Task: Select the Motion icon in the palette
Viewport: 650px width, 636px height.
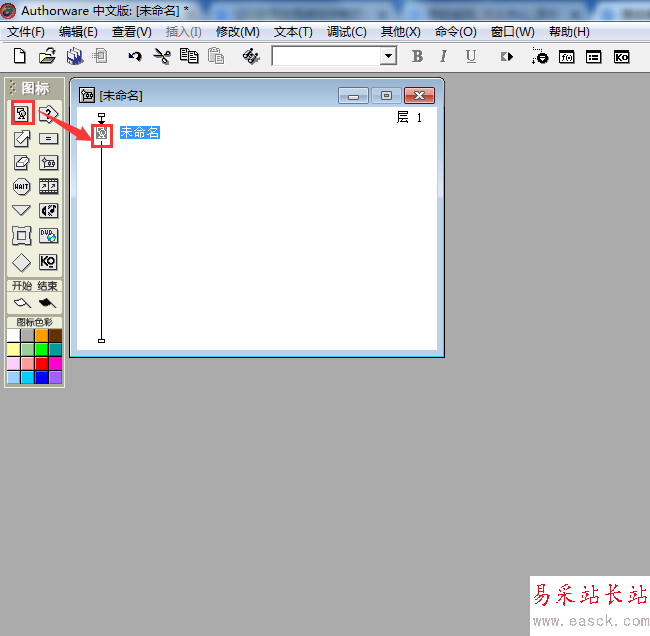Action: pos(22,138)
